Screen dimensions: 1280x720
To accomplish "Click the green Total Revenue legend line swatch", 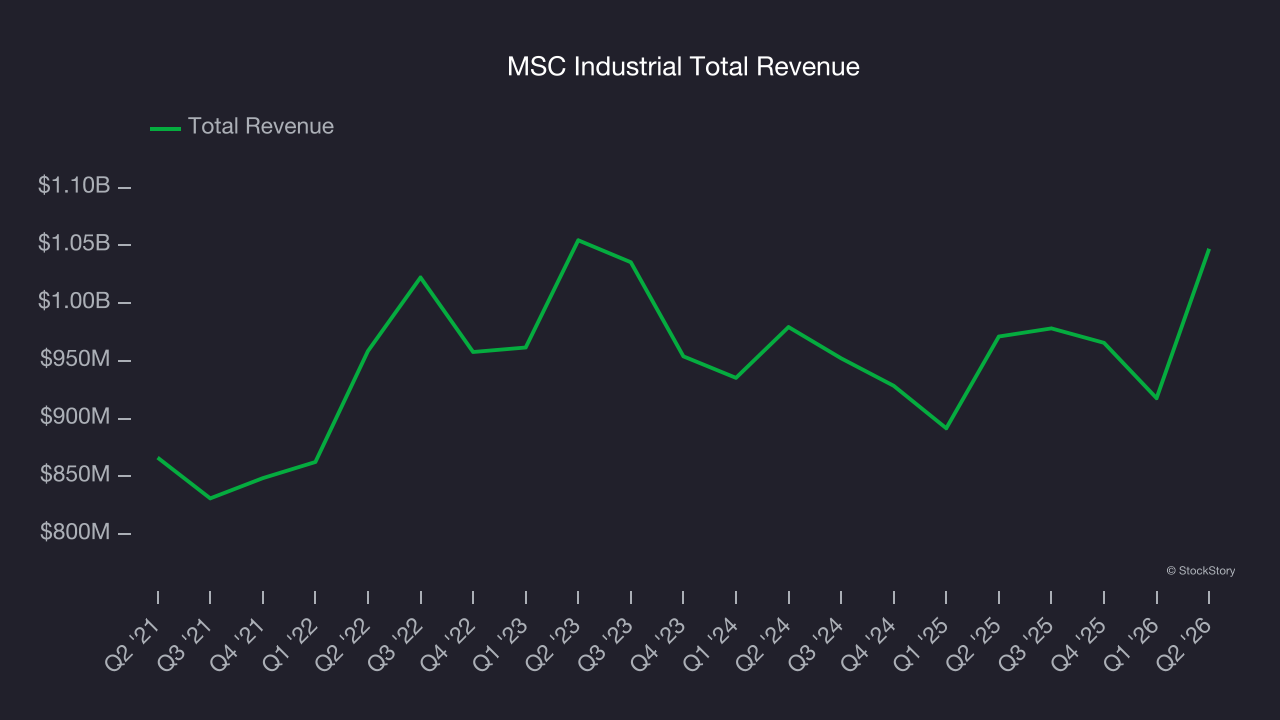I will click(x=165, y=128).
